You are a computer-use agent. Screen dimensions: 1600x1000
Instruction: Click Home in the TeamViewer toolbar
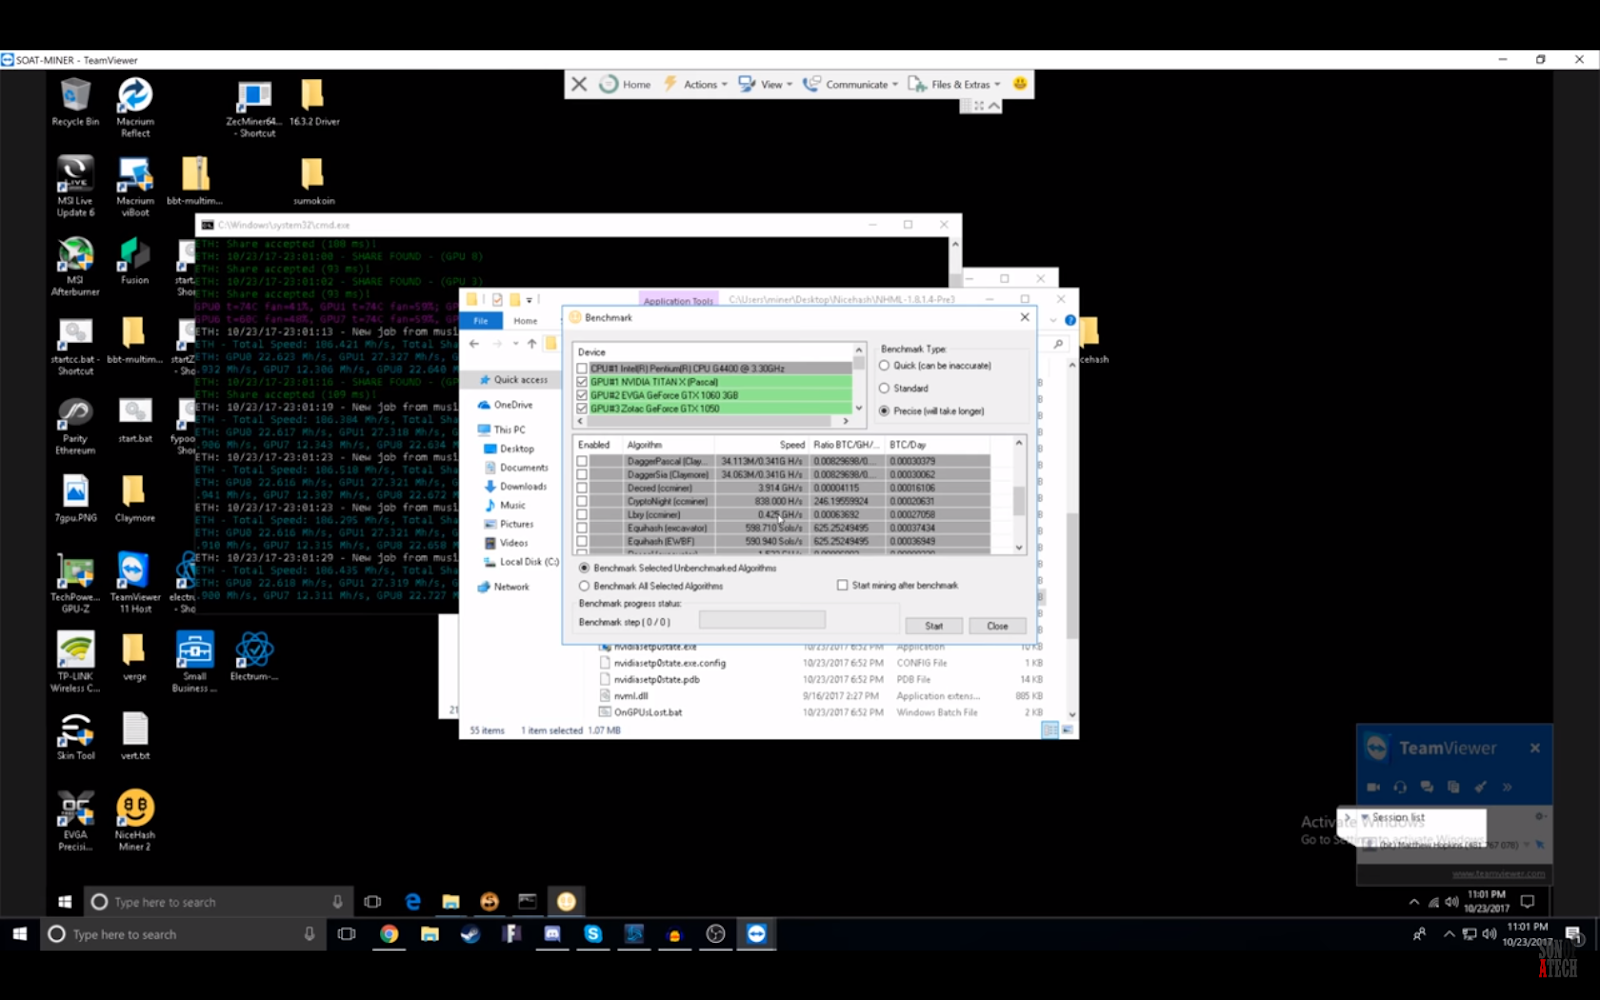(x=625, y=84)
